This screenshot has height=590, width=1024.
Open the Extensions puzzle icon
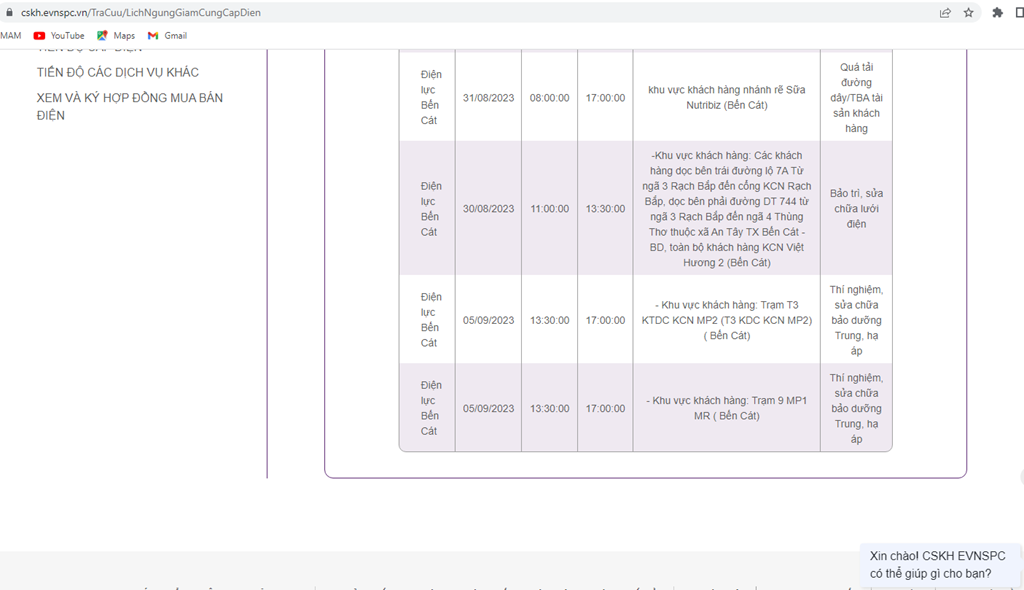tap(997, 12)
